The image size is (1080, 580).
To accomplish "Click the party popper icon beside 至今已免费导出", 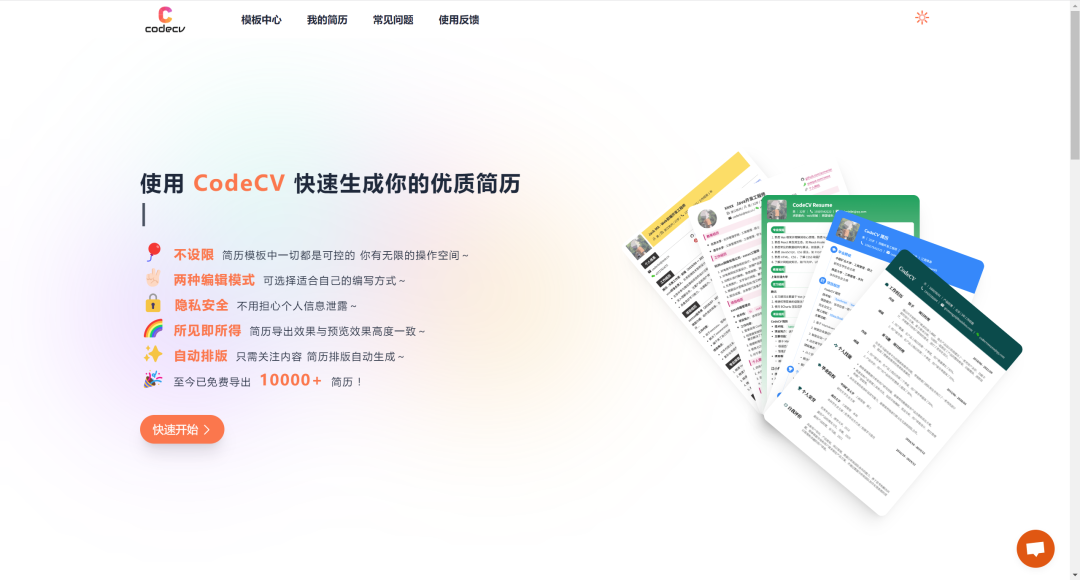I will tap(153, 380).
